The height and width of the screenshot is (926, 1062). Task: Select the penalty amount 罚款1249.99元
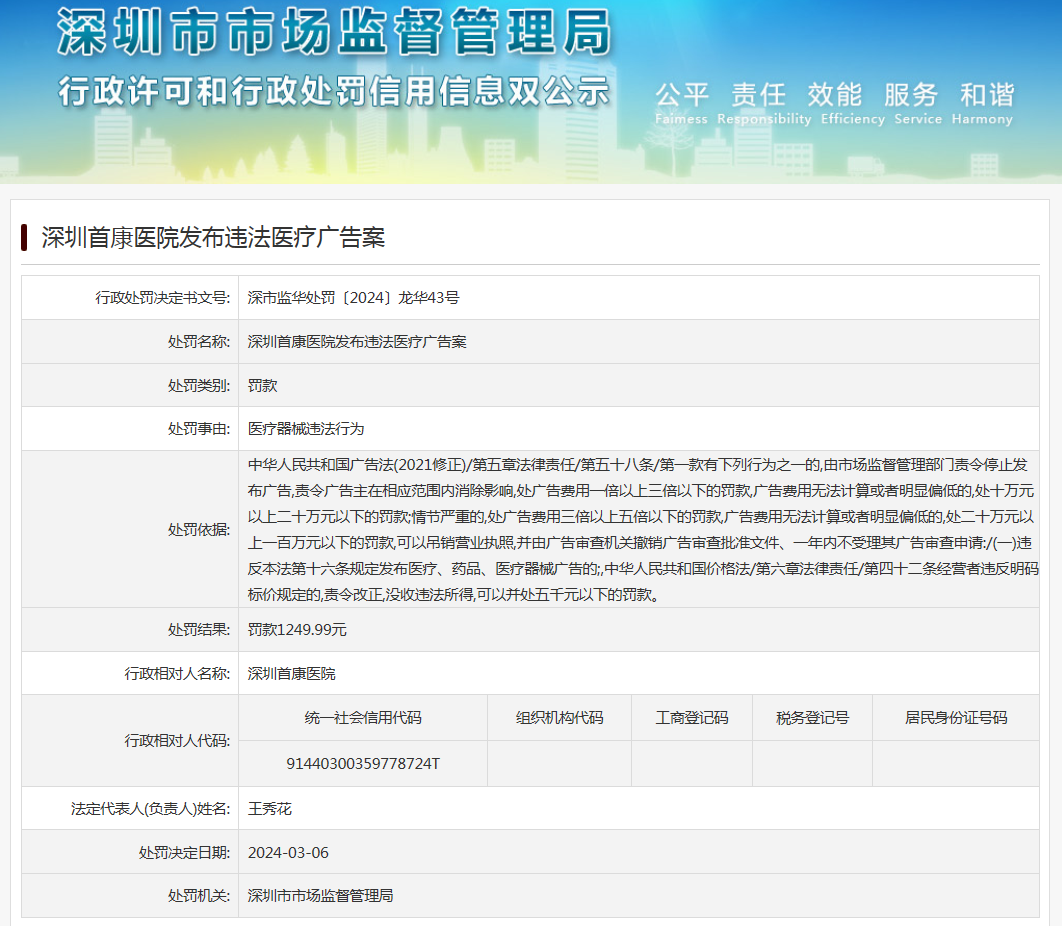[297, 630]
